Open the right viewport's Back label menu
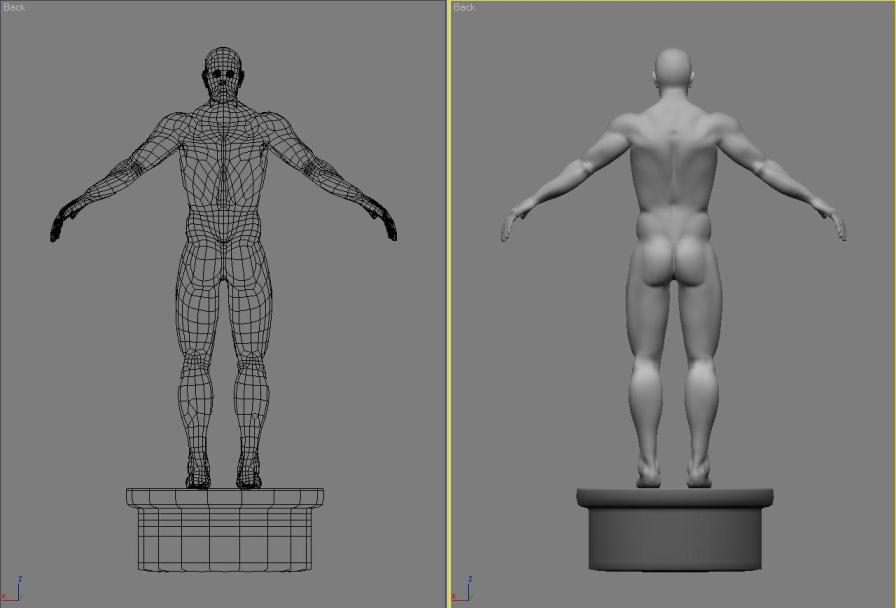 click(x=464, y=7)
